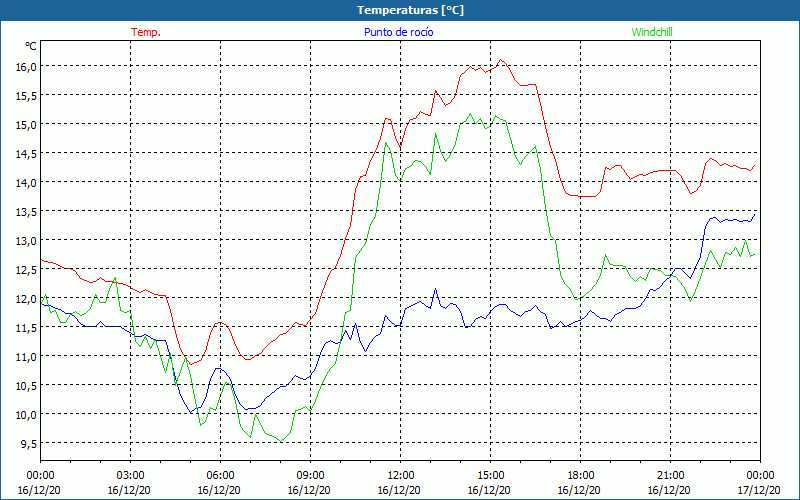The height and width of the screenshot is (500, 800).
Task: Click the 11,5 y-axis value
Action: tap(26, 328)
